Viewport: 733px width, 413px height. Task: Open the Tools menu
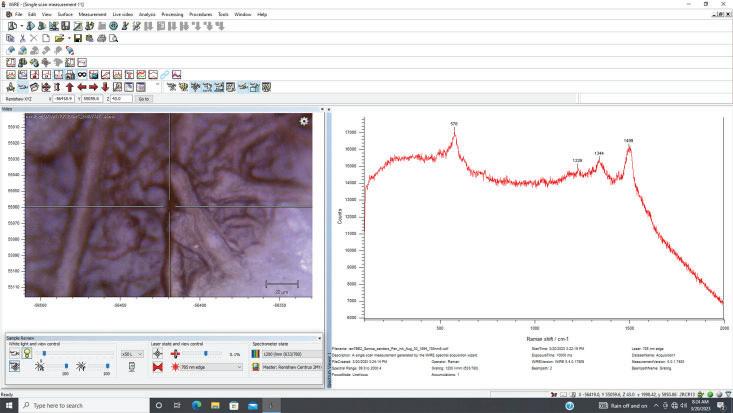[223, 14]
